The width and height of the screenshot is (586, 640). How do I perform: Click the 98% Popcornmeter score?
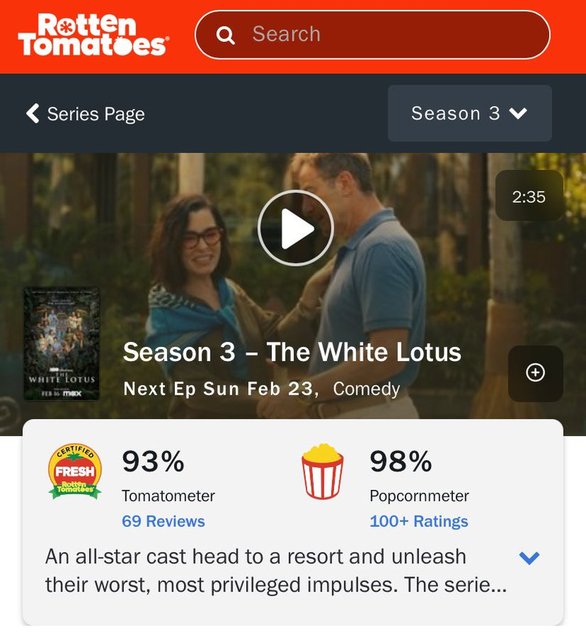click(x=401, y=462)
